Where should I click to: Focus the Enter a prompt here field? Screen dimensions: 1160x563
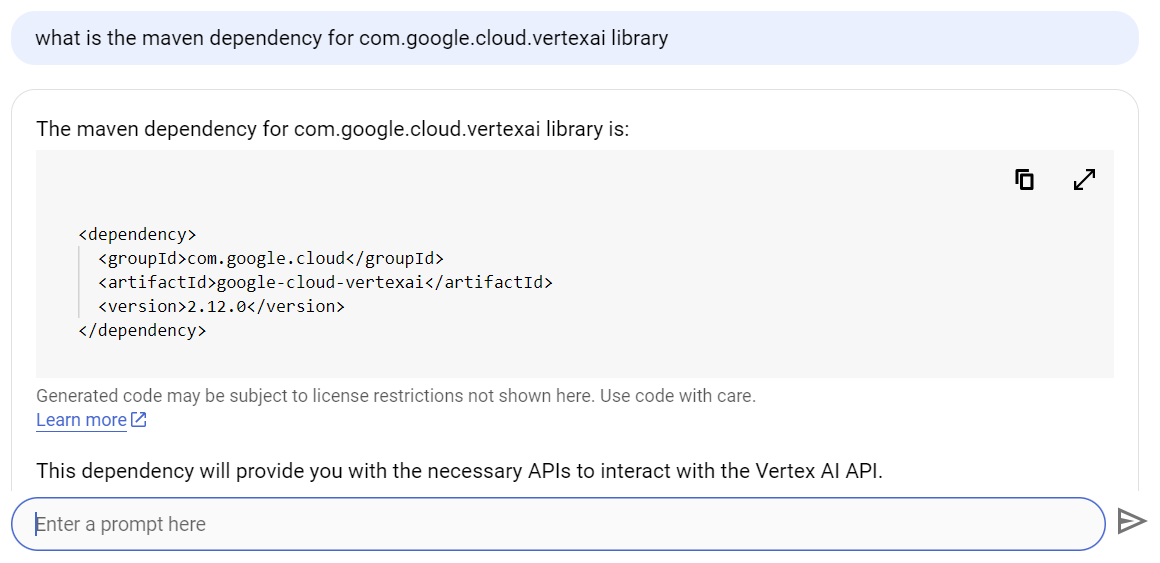click(x=558, y=524)
